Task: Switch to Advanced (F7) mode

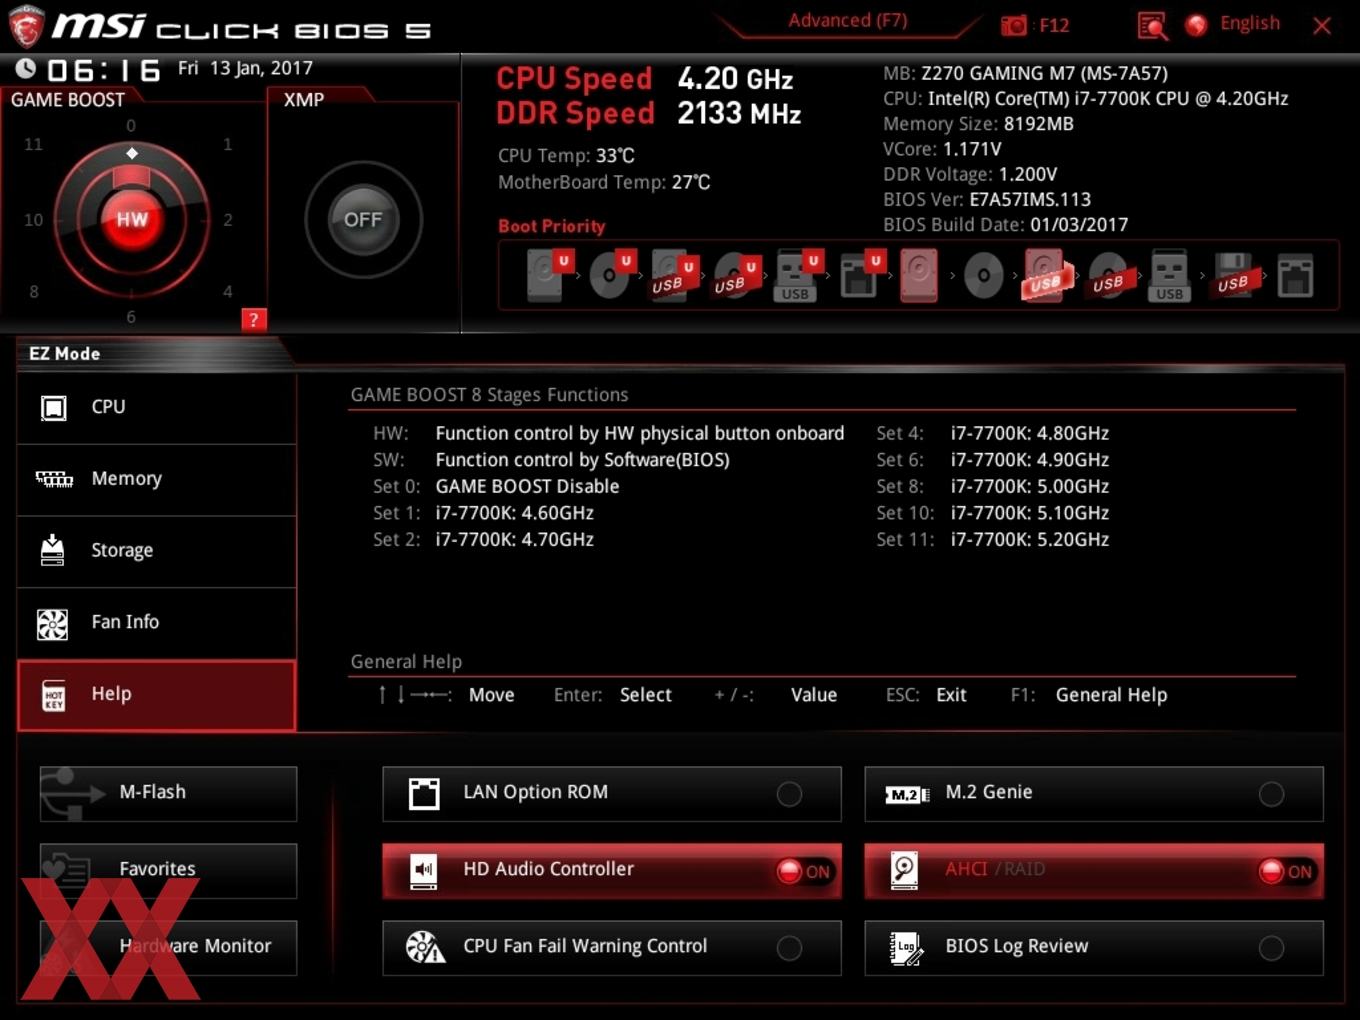Action: [847, 20]
